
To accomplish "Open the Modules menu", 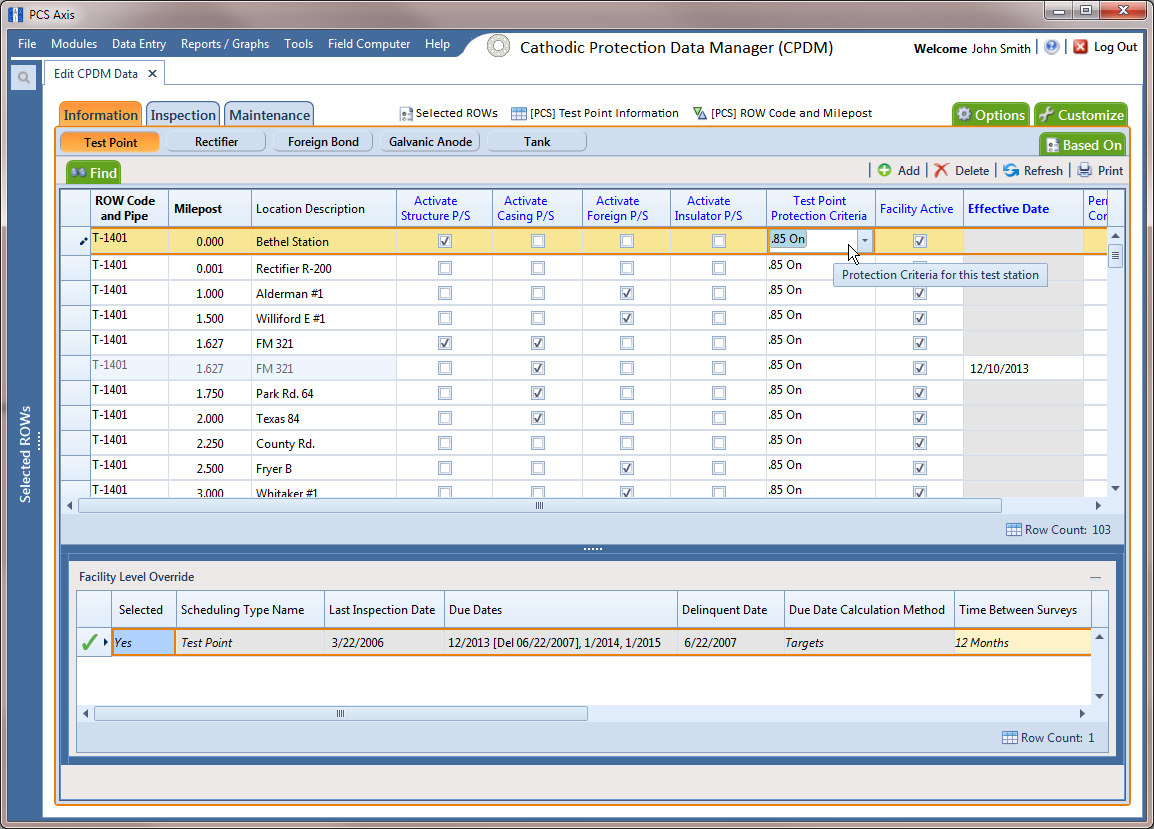I will coord(74,44).
